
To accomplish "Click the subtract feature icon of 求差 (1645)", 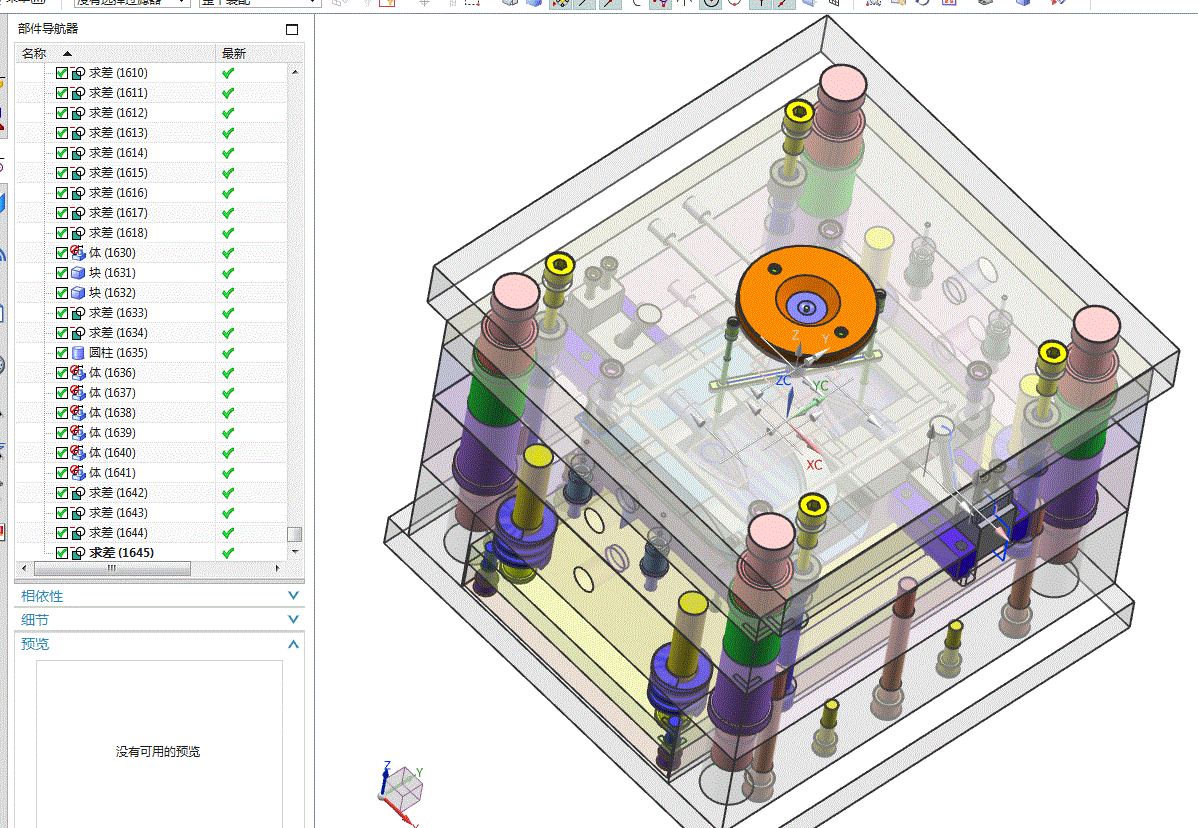I will [x=78, y=553].
